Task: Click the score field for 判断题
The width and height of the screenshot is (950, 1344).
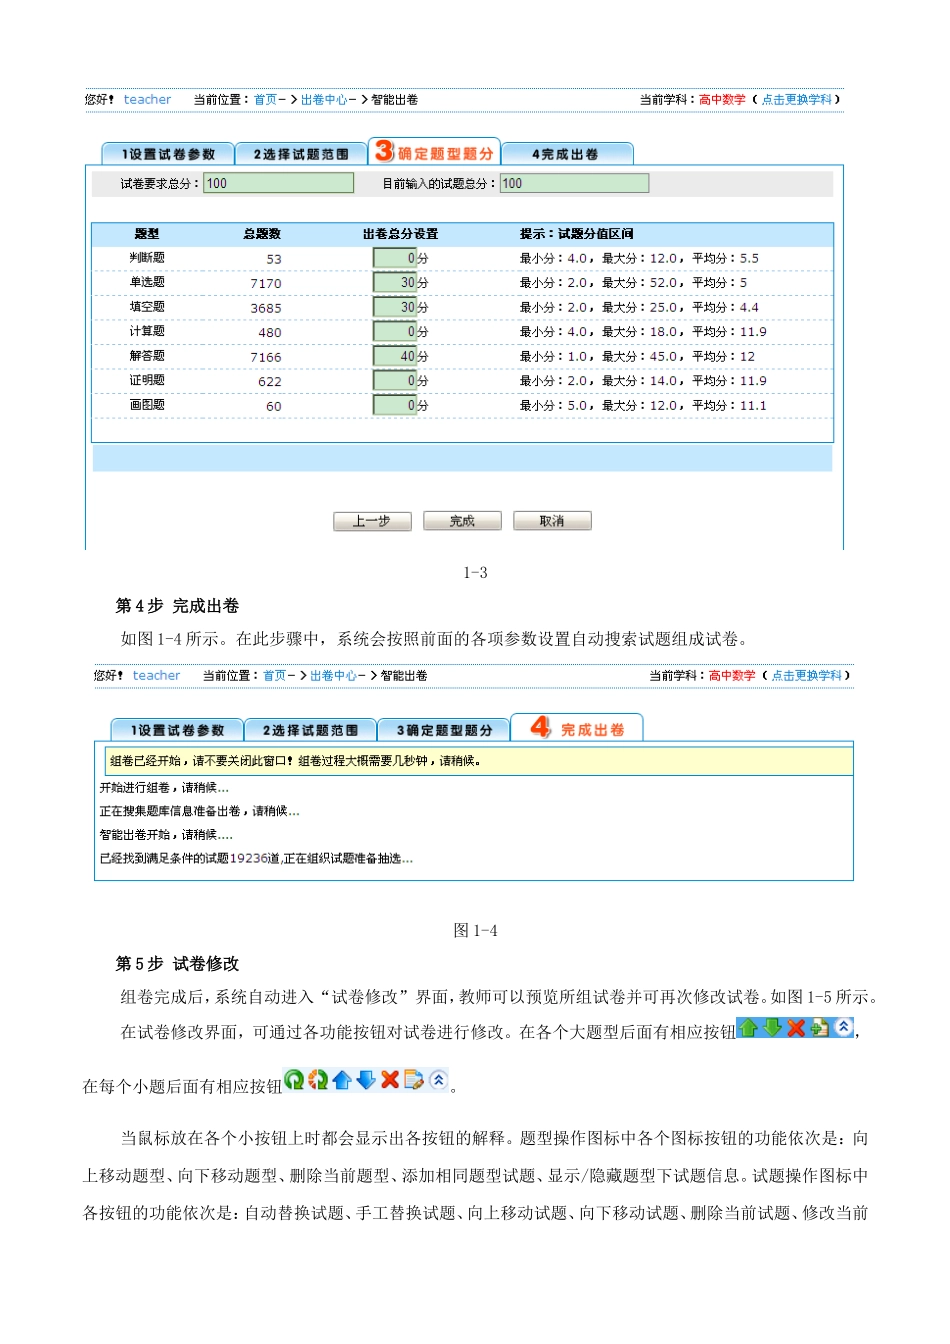Action: click(395, 258)
